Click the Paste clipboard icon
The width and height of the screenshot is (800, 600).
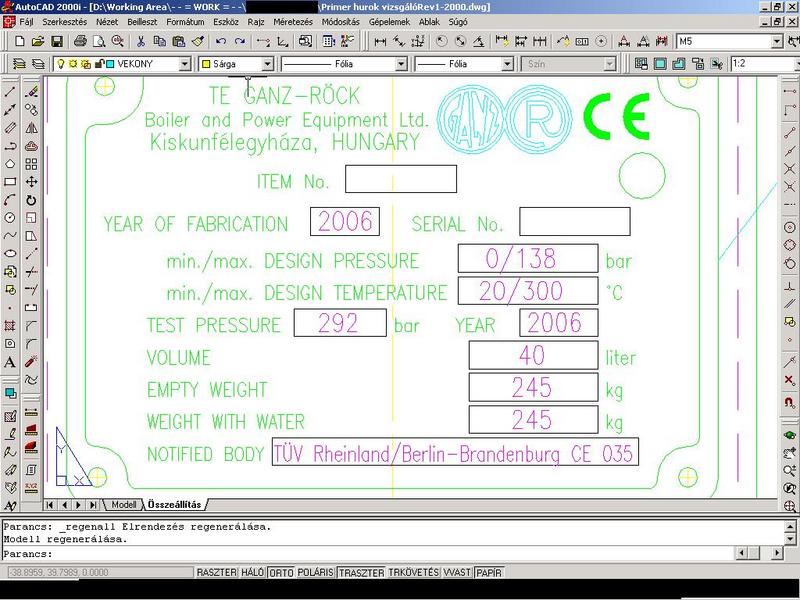coord(179,41)
